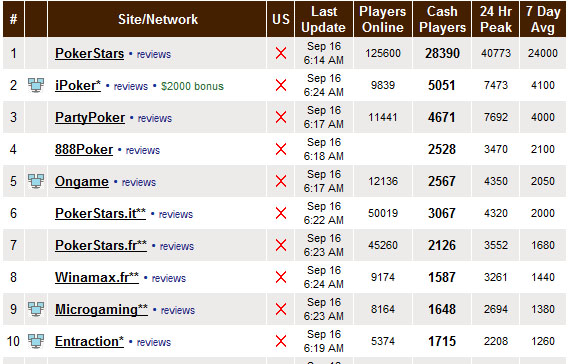Click the network icon beside Entraction

point(36,341)
